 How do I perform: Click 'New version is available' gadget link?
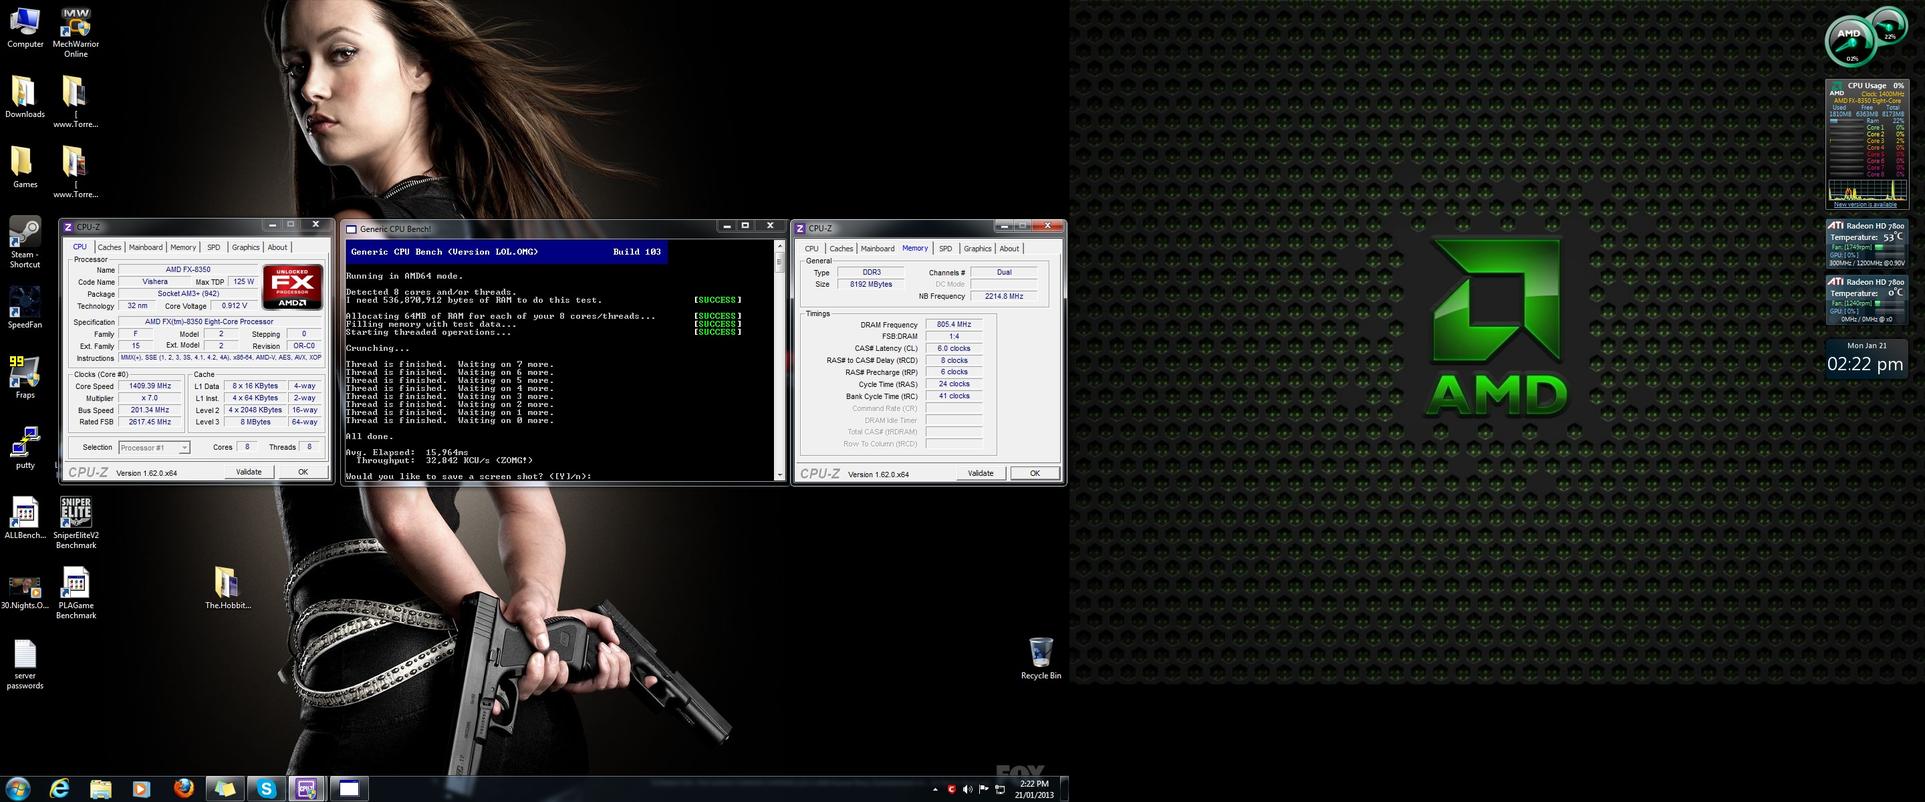pyautogui.click(x=1865, y=204)
